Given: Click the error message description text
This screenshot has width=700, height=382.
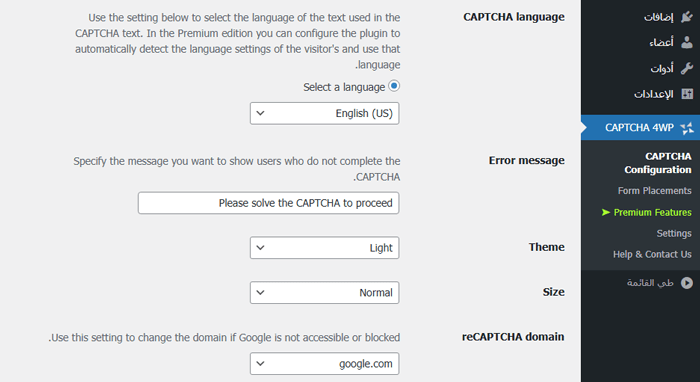Looking at the screenshot, I should pos(237,169).
